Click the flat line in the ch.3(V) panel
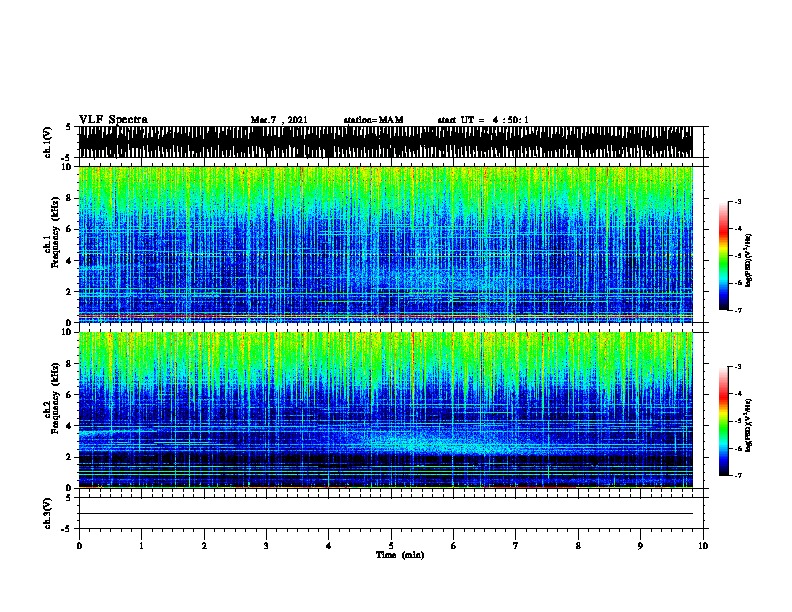This screenshot has height=612, width=792. pos(385,514)
